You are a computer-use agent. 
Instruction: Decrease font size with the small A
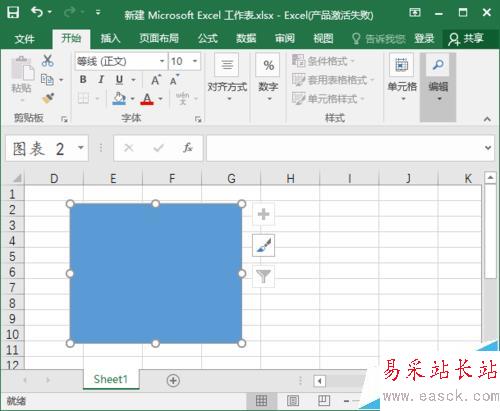coord(174,80)
